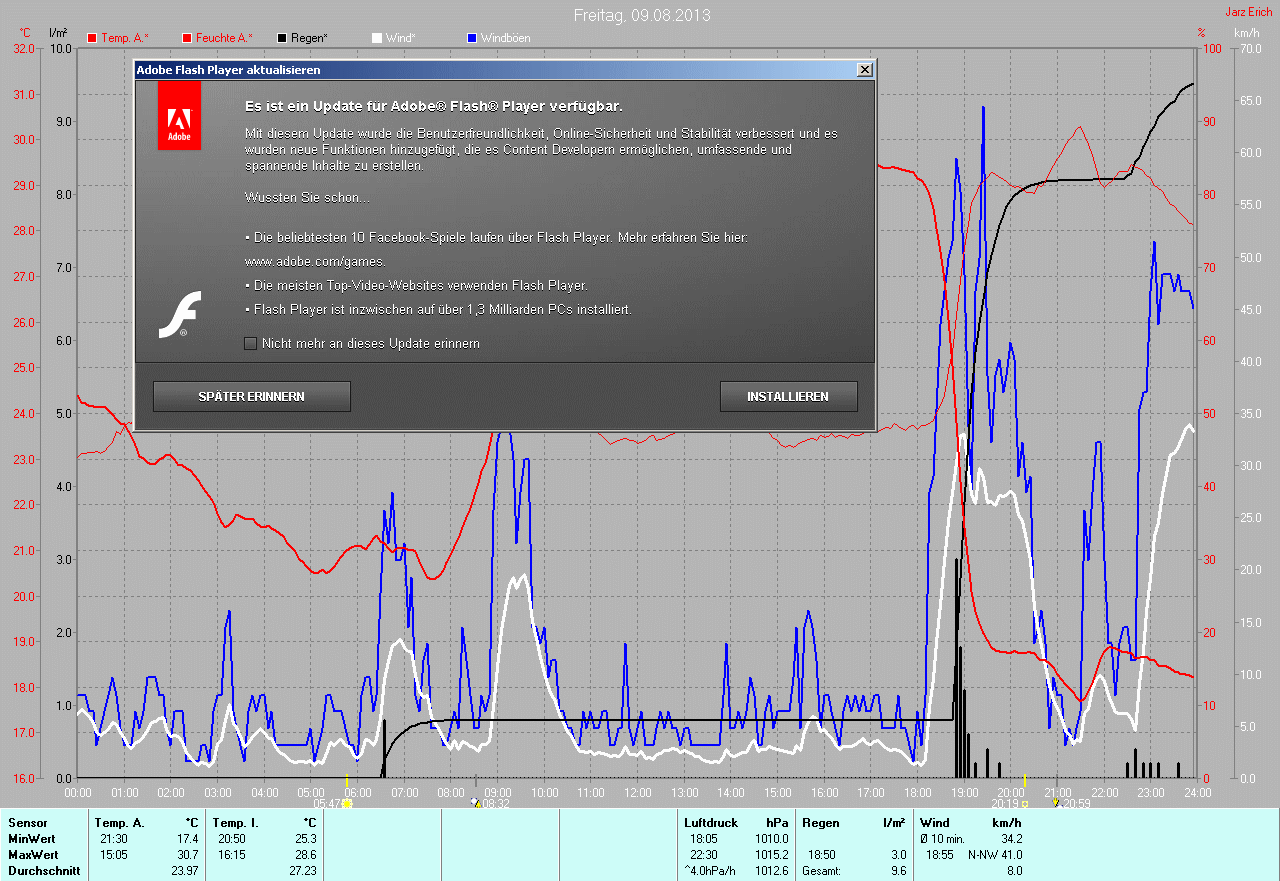The image size is (1280, 881).
Task: Click the wind gust entry 'N-NW 41.0'
Action: point(994,854)
